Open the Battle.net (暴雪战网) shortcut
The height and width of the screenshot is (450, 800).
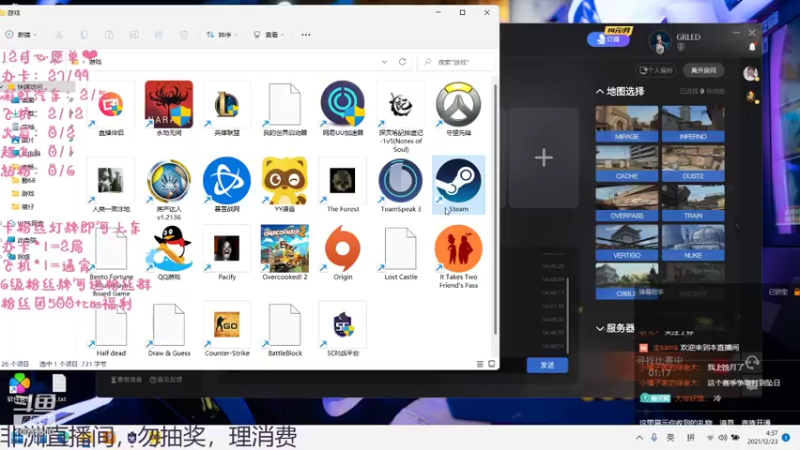[227, 185]
